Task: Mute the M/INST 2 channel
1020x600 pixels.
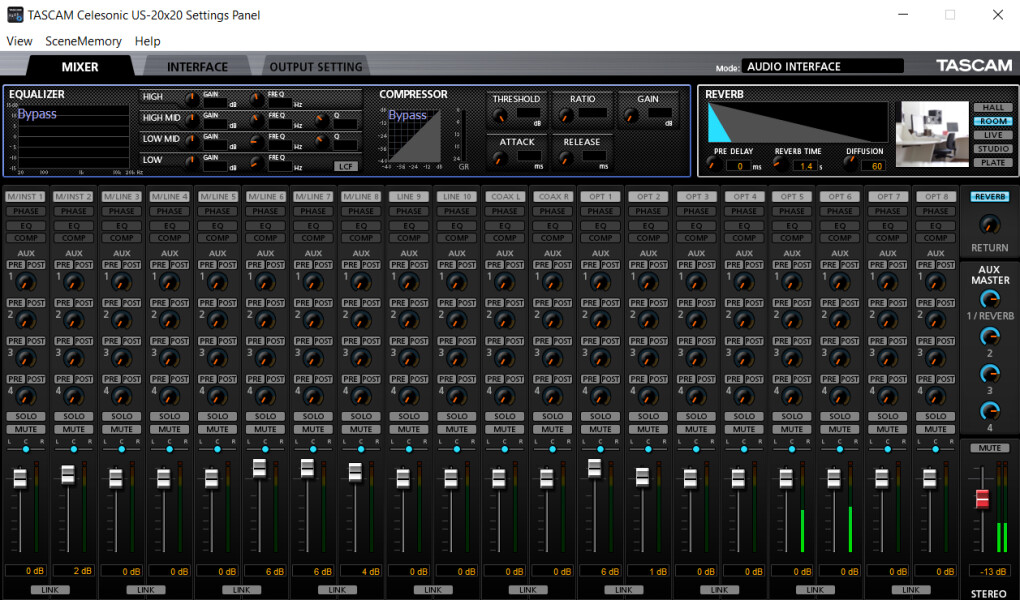Action: 73,429
